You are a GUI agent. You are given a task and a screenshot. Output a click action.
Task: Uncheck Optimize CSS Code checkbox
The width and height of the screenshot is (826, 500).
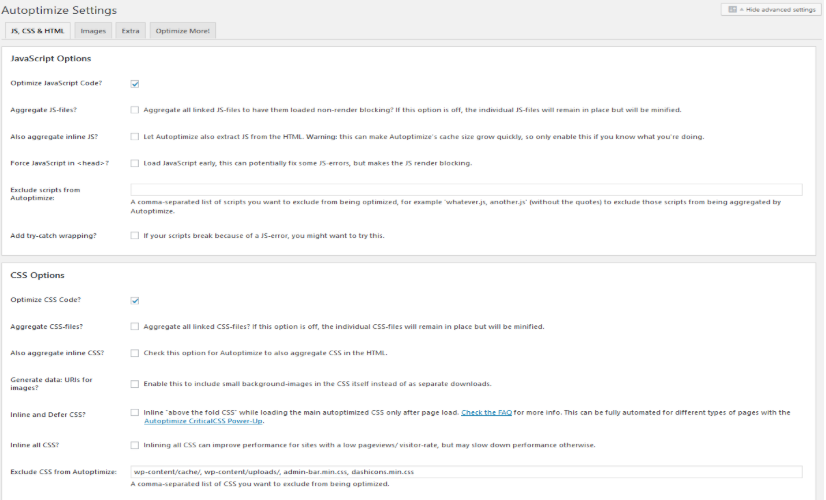click(x=135, y=300)
